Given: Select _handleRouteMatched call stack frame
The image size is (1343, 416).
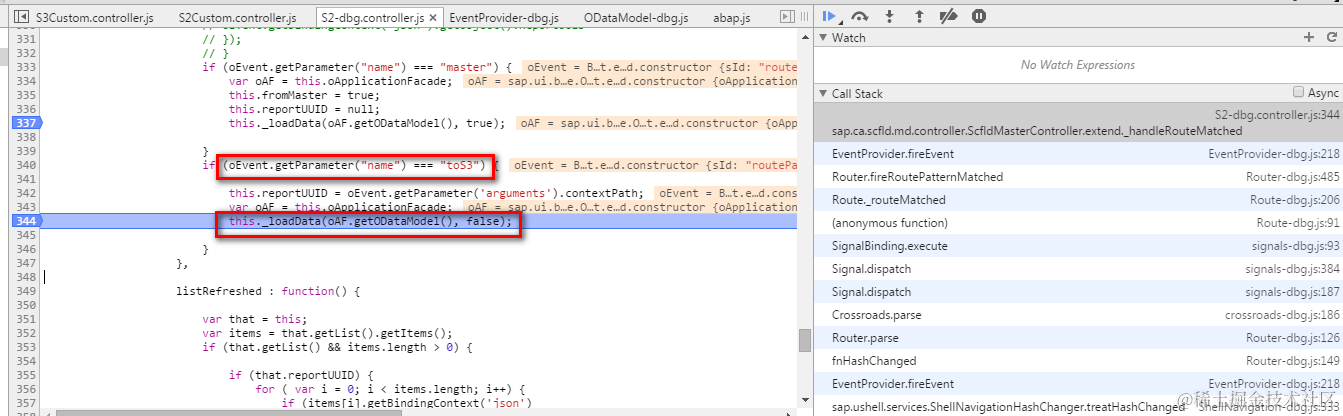Looking at the screenshot, I should 1078,123.
